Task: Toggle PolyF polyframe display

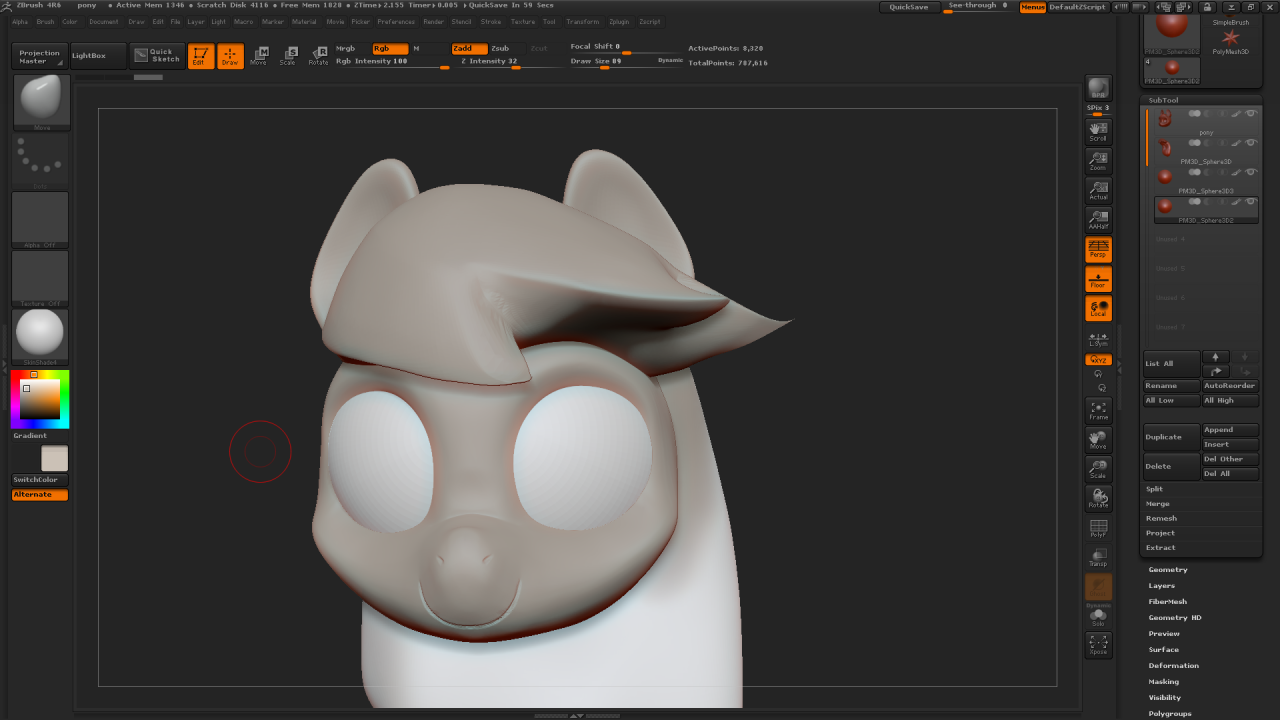Action: (1098, 528)
